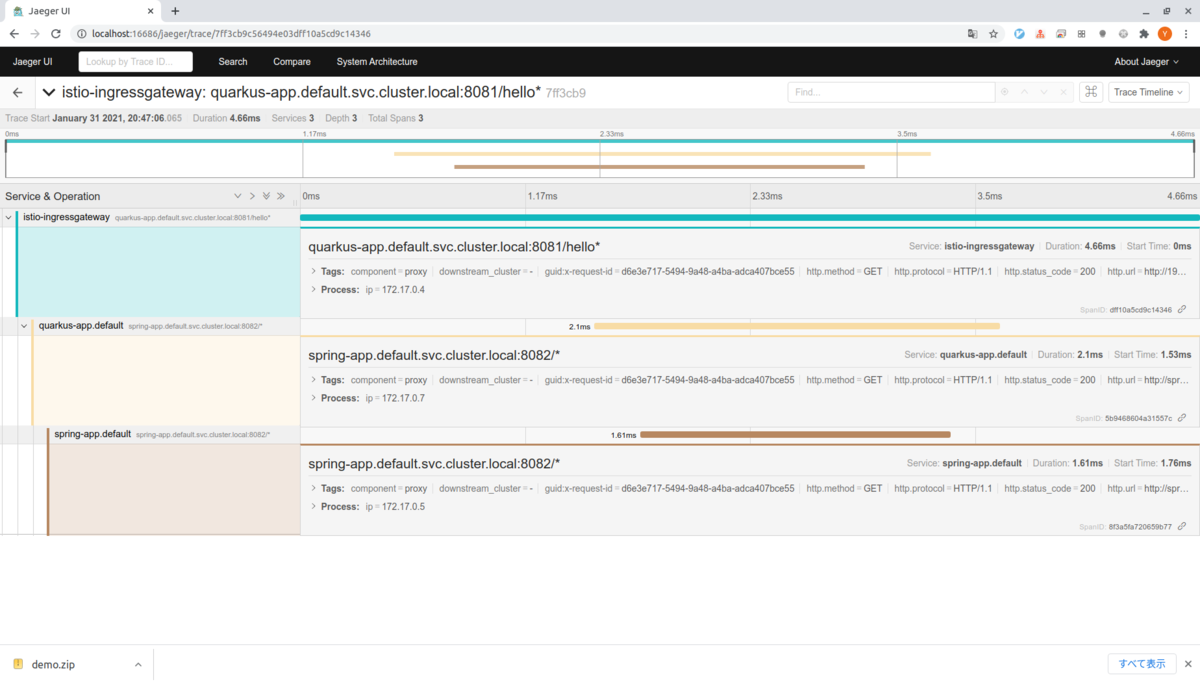This screenshot has width=1200, height=684.
Task: Open the Chrome extensions puzzle icon
Action: pyautogui.click(x=1144, y=33)
